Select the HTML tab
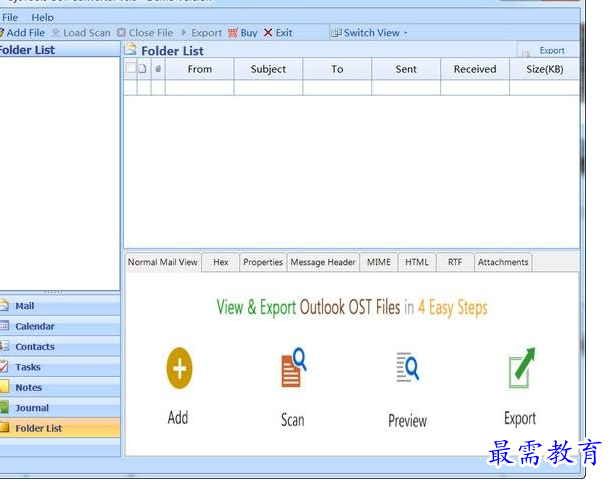 pyautogui.click(x=417, y=262)
